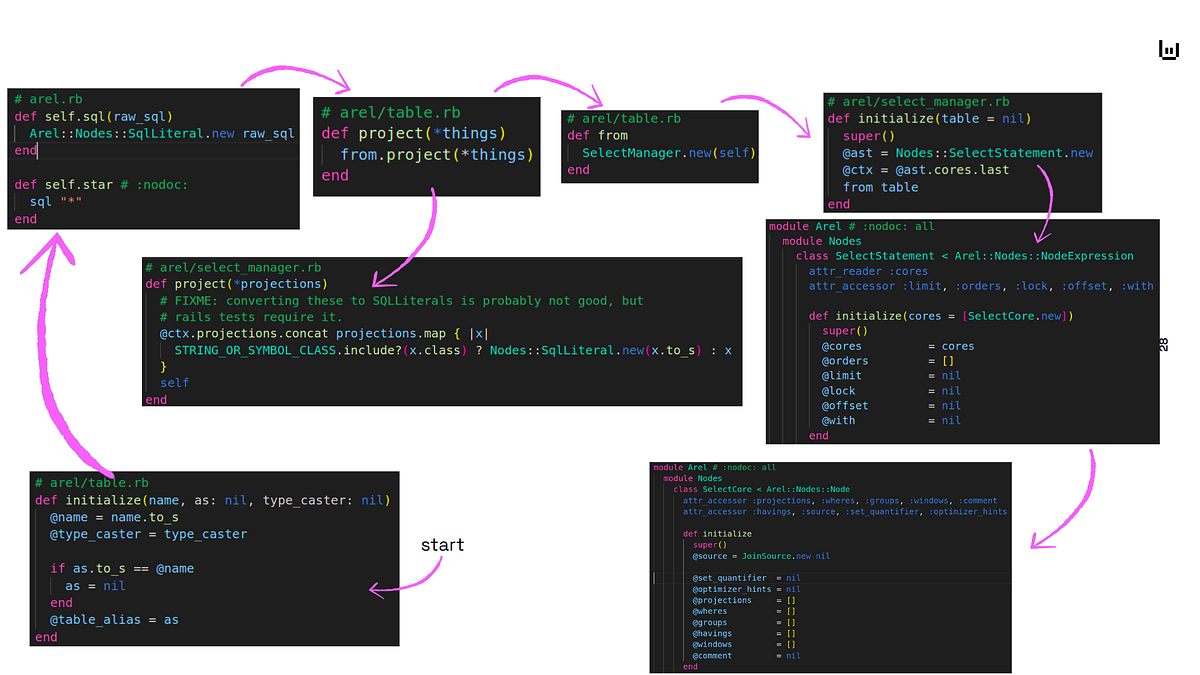Click the SelectManager.new(self) call line
Viewport: 1200px width, 675px height.
[667, 152]
